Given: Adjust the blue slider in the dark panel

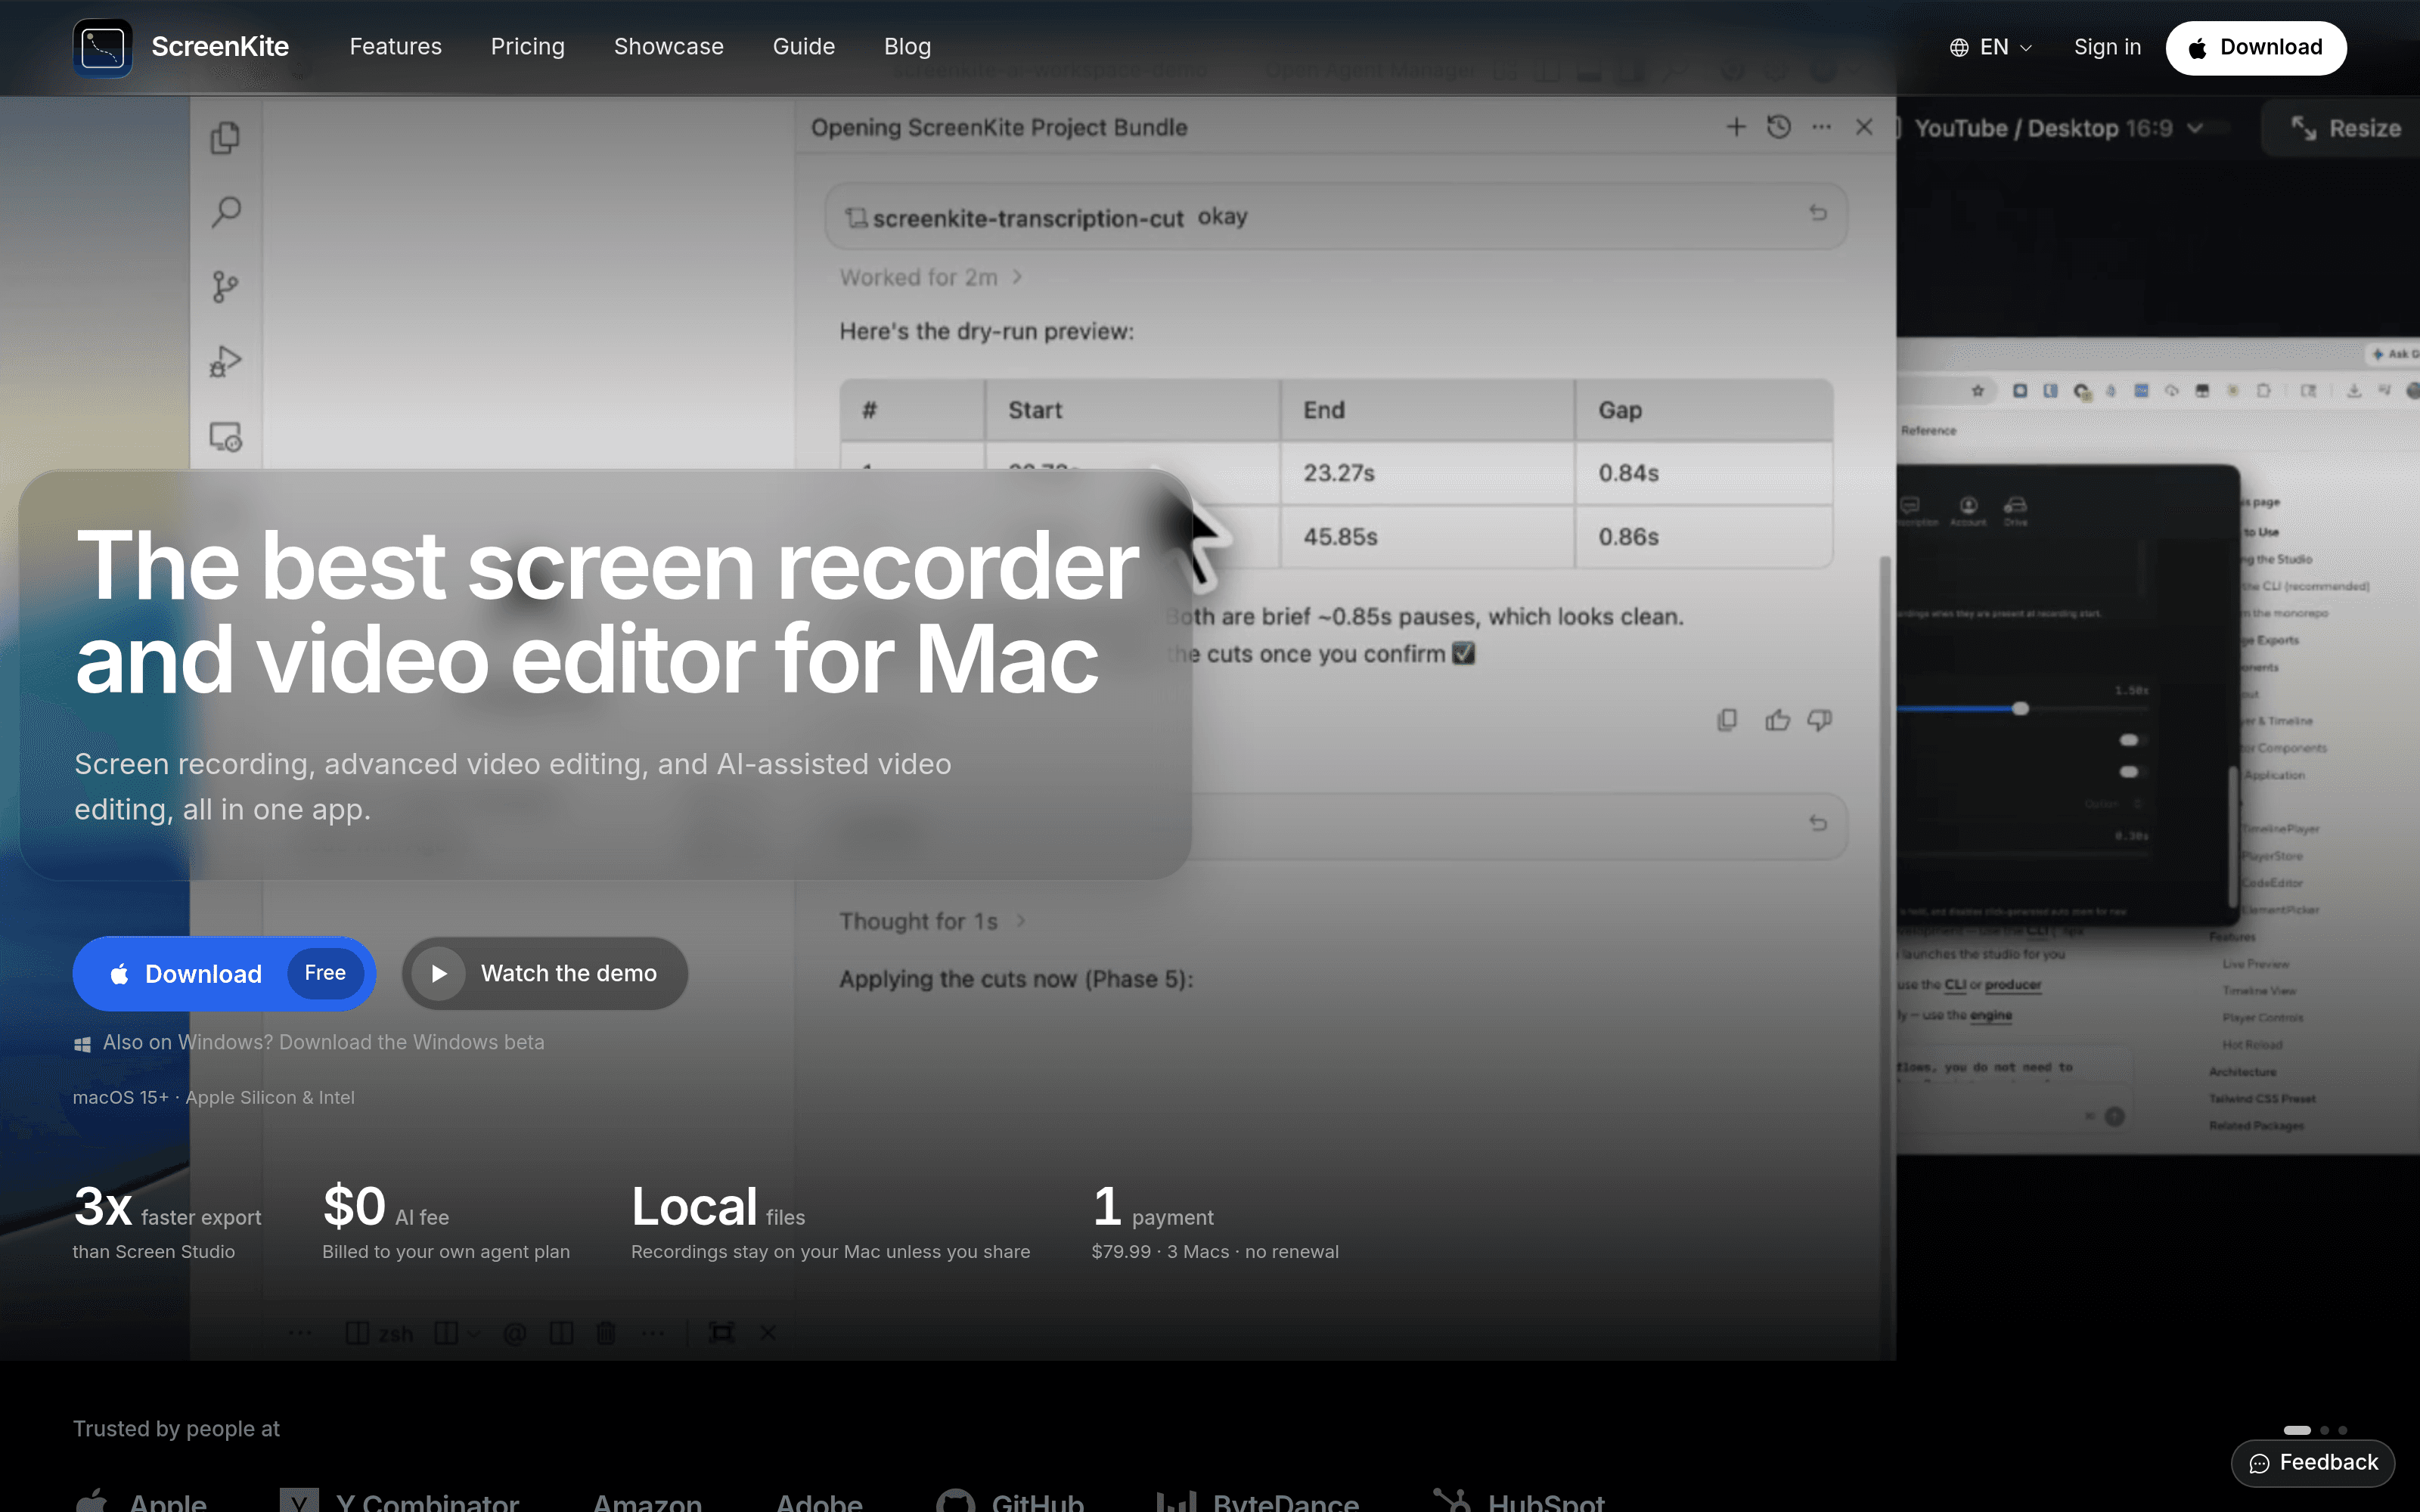Looking at the screenshot, I should [x=2020, y=708].
